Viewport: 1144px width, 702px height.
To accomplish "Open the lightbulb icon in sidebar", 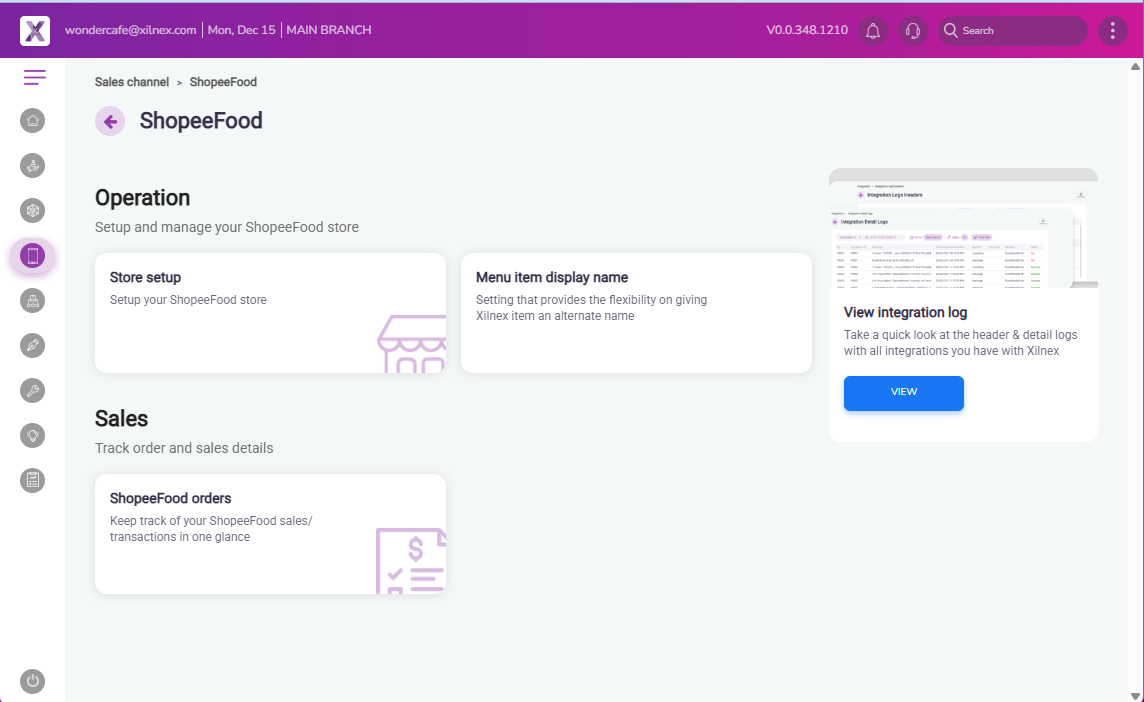I will [33, 435].
